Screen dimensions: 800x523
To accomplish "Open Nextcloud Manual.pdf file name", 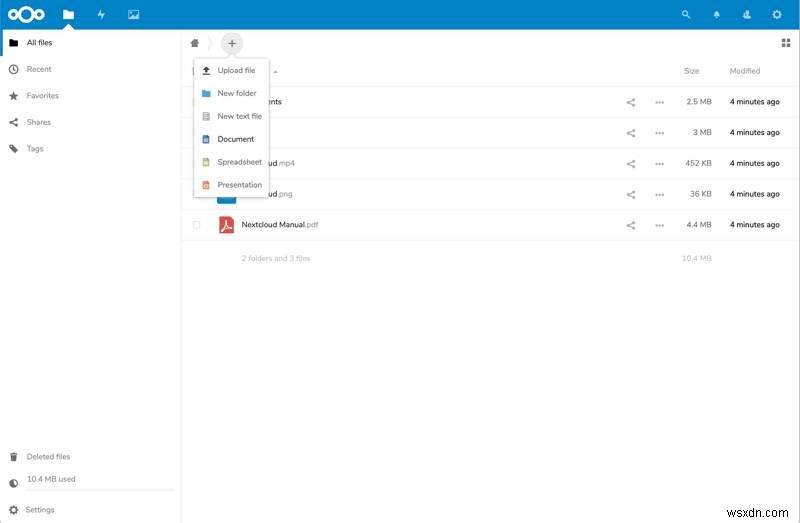I will [x=280, y=225].
